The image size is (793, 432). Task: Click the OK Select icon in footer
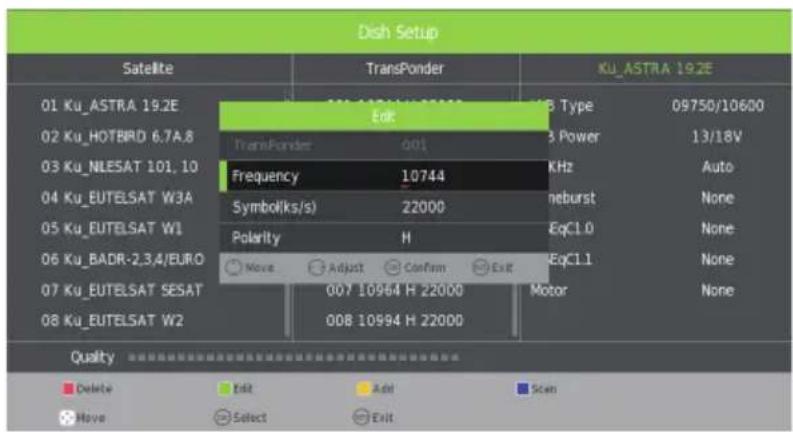tap(222, 417)
